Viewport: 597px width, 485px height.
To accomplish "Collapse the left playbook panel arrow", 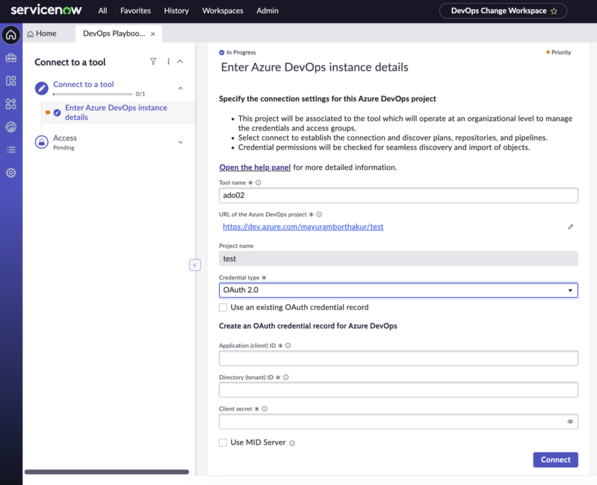I will (195, 265).
